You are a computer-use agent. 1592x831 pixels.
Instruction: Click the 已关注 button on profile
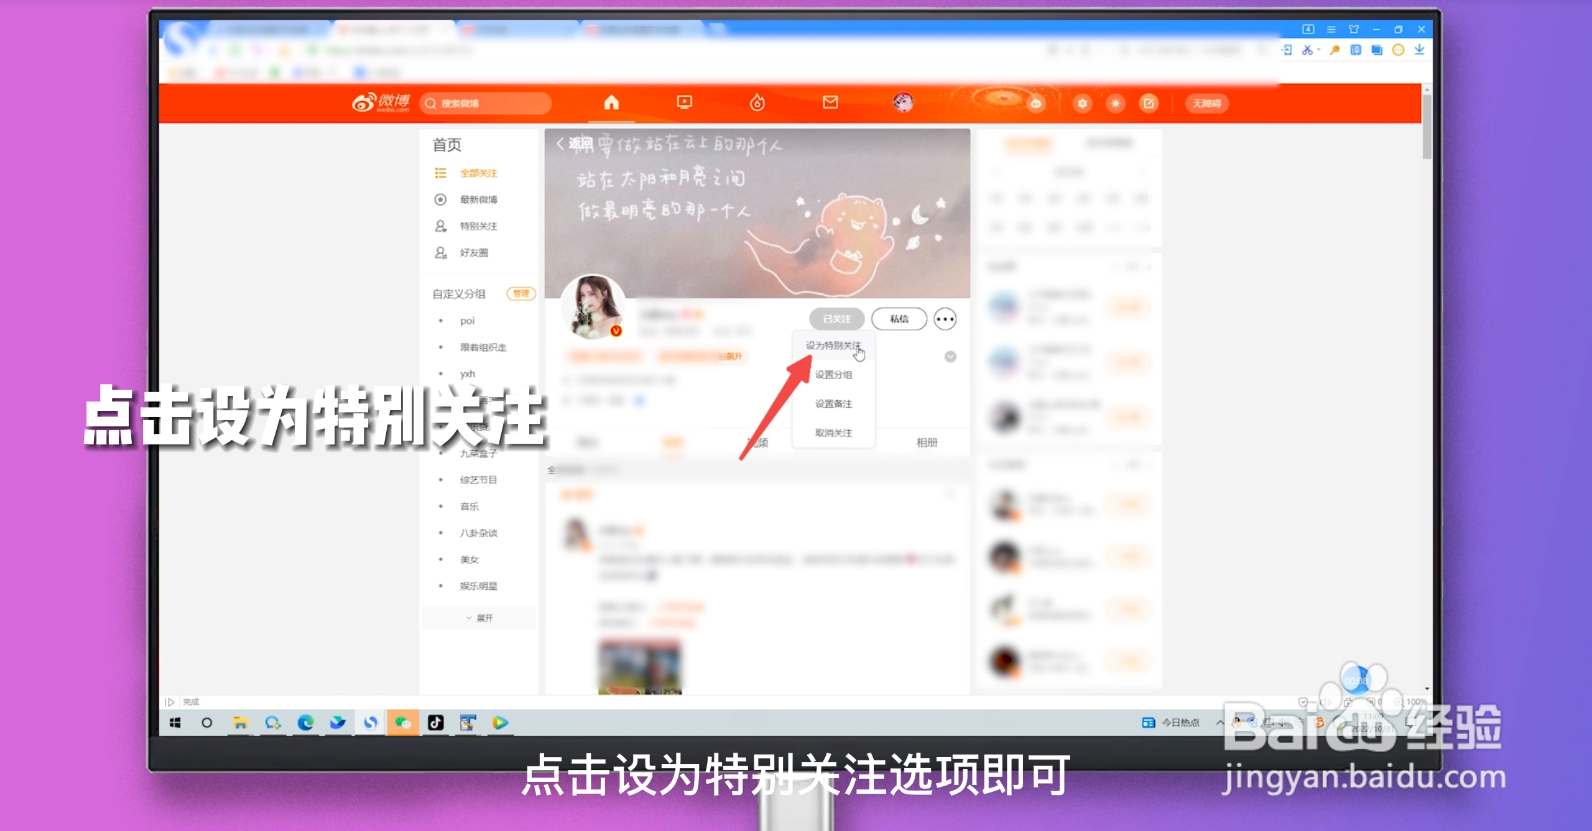[836, 319]
